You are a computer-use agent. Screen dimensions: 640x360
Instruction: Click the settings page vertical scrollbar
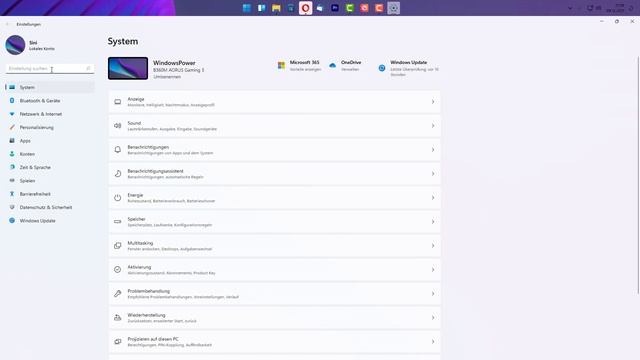[638, 175]
